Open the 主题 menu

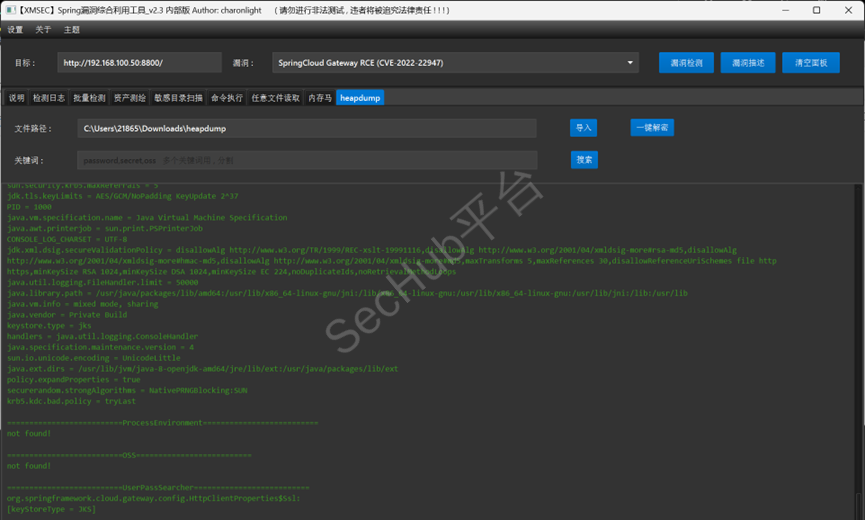(x=72, y=30)
